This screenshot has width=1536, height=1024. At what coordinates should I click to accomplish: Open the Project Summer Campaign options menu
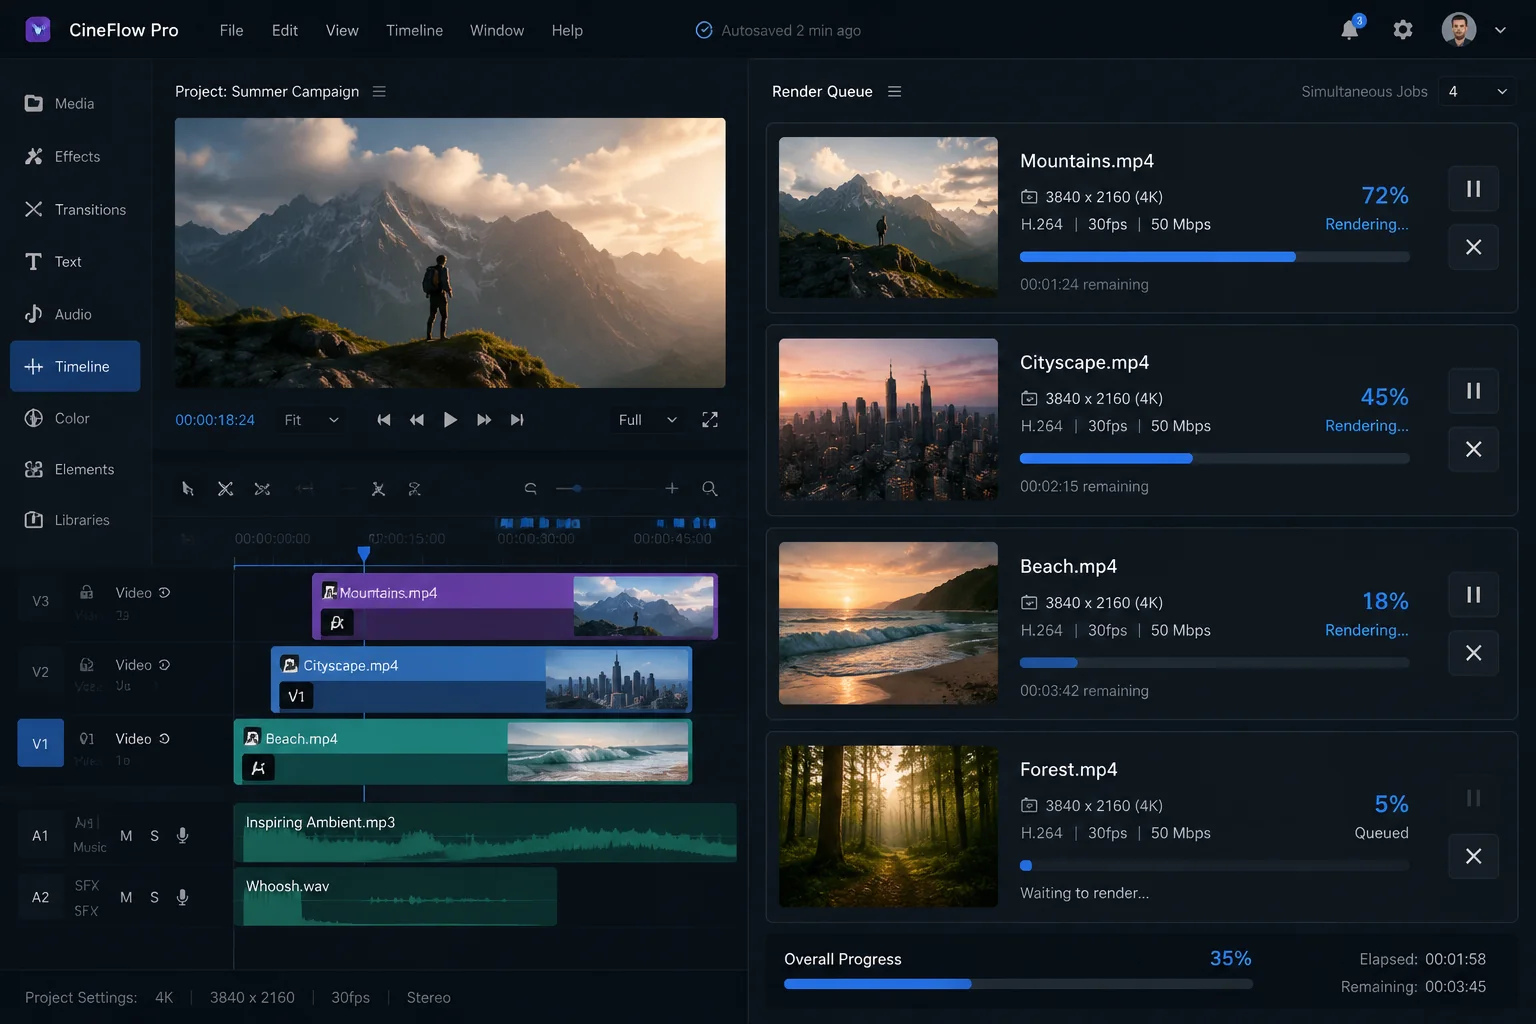click(x=379, y=92)
